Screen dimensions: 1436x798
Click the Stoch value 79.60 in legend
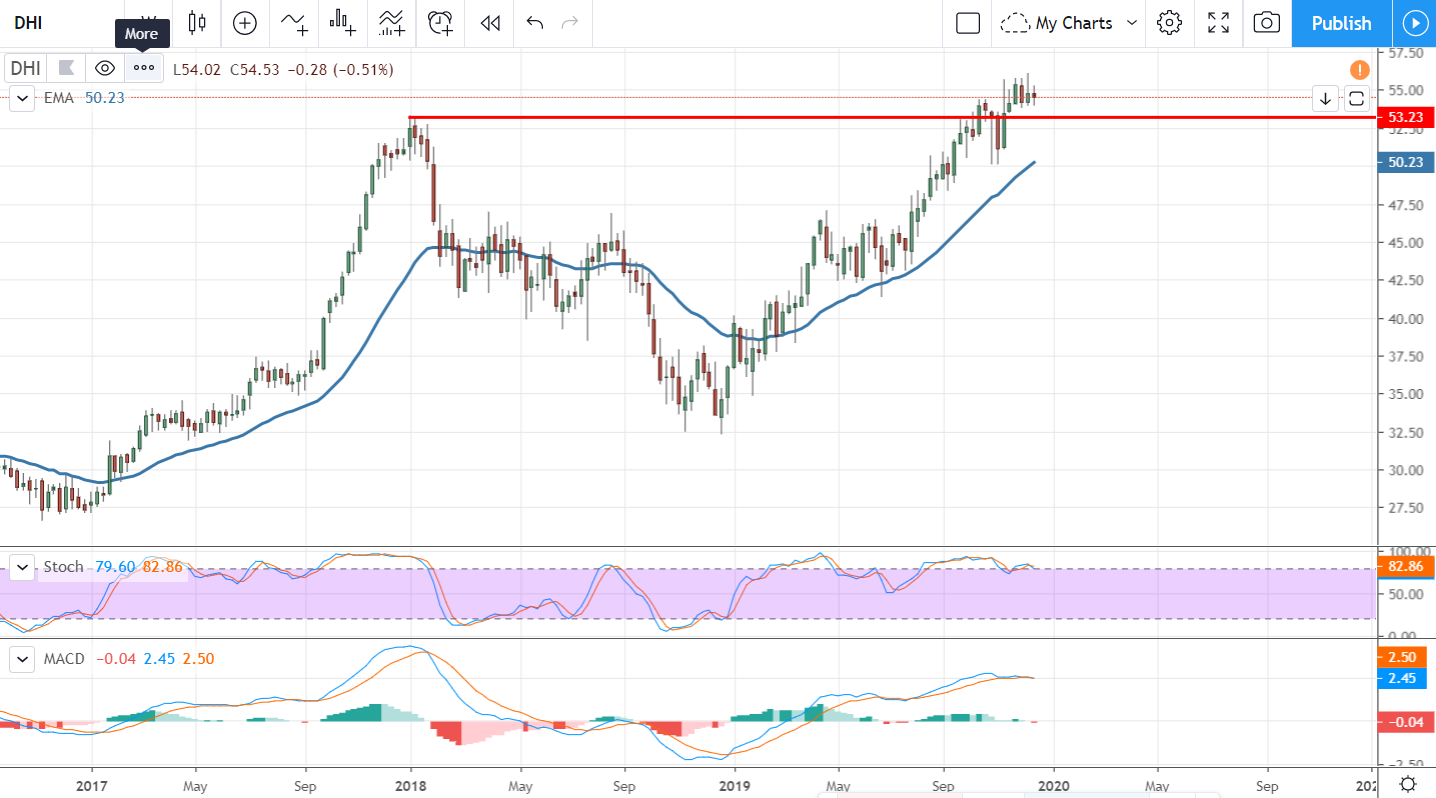116,567
